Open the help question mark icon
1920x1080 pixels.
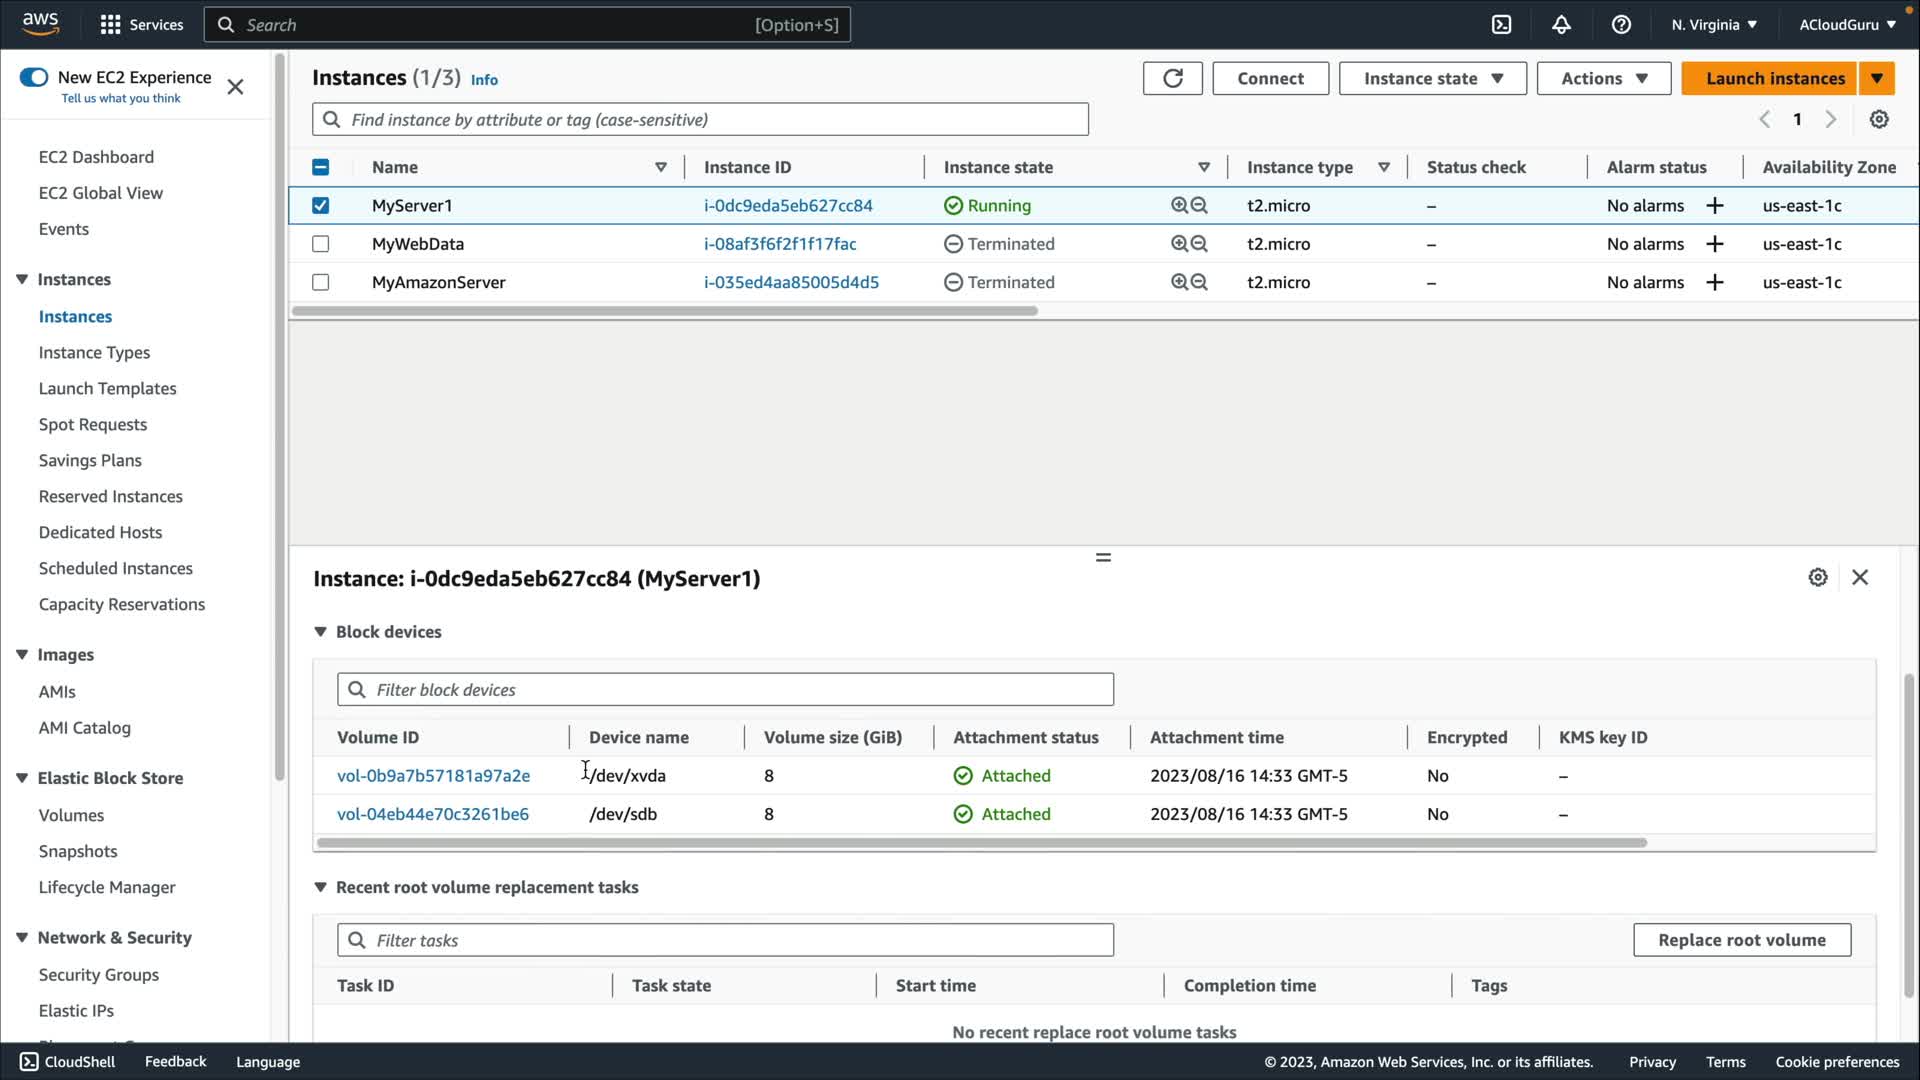(1621, 25)
